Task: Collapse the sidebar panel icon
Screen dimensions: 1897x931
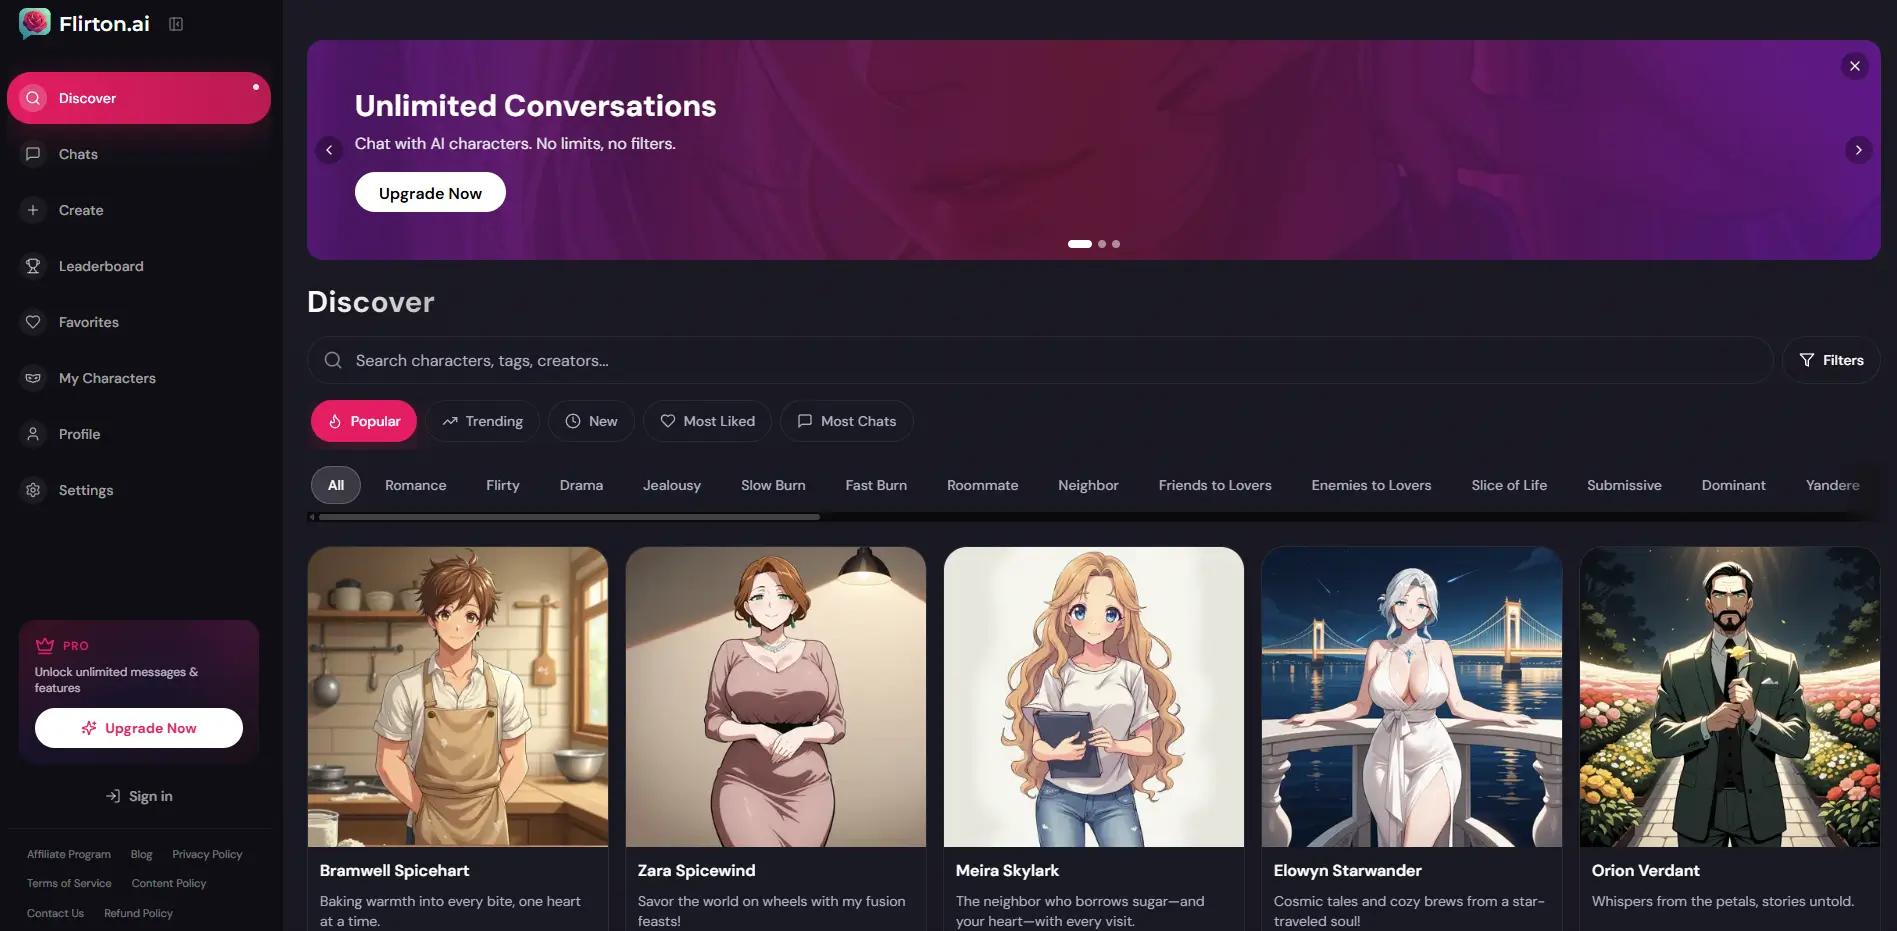Action: pyautogui.click(x=176, y=24)
